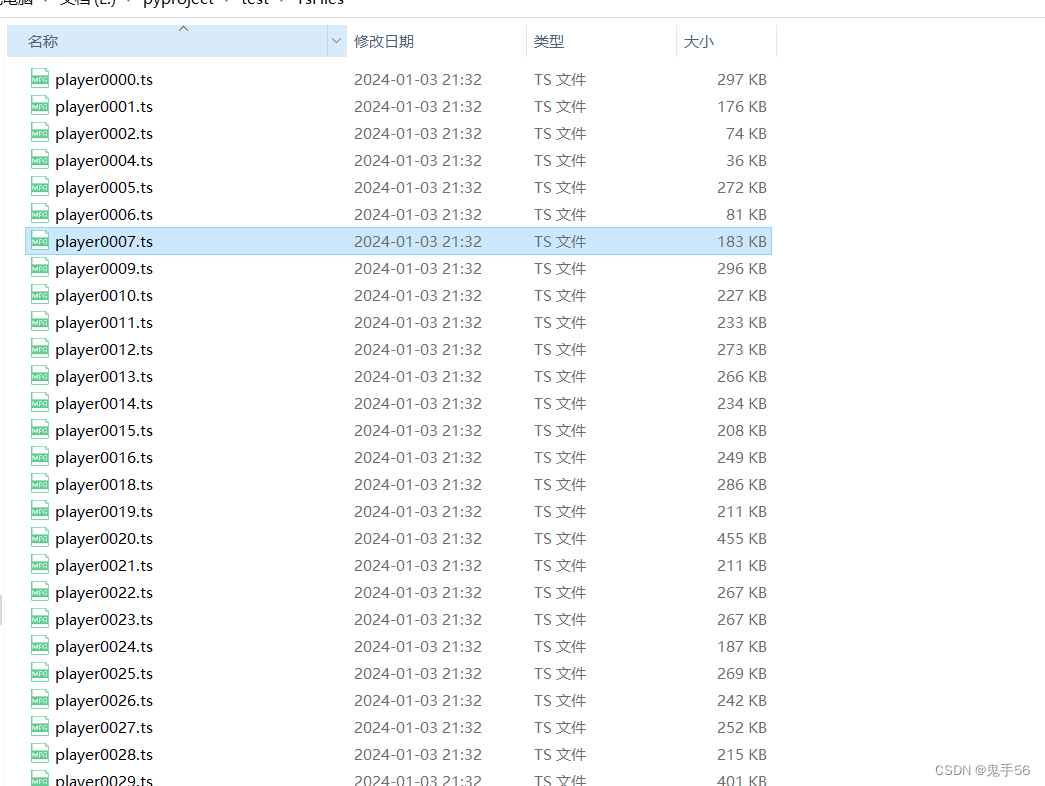Sort files by 大小 column header
The height and width of the screenshot is (786, 1045).
tap(726, 41)
